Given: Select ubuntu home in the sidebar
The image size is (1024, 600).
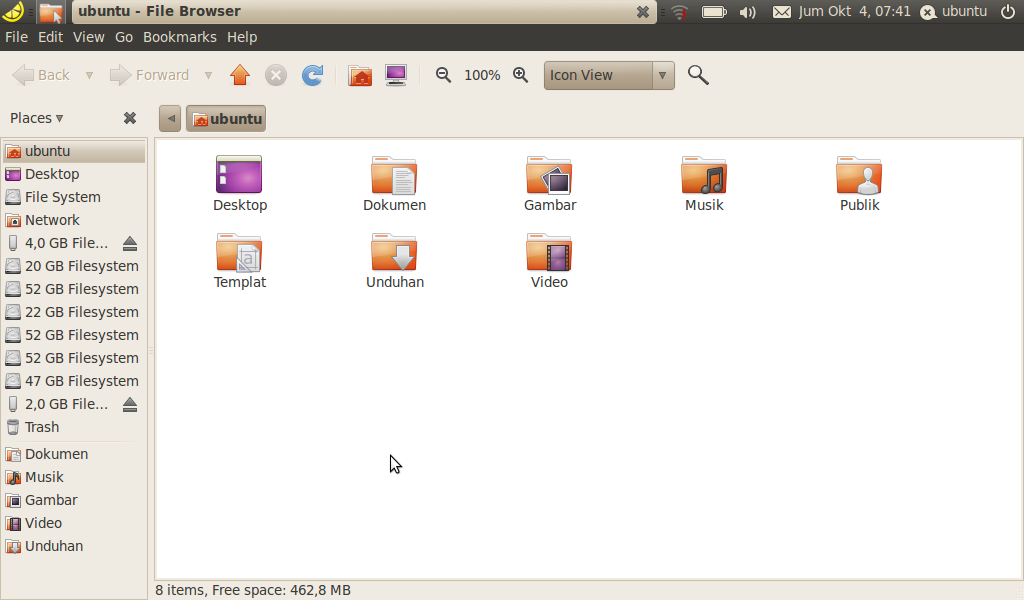Looking at the screenshot, I should 74,151.
